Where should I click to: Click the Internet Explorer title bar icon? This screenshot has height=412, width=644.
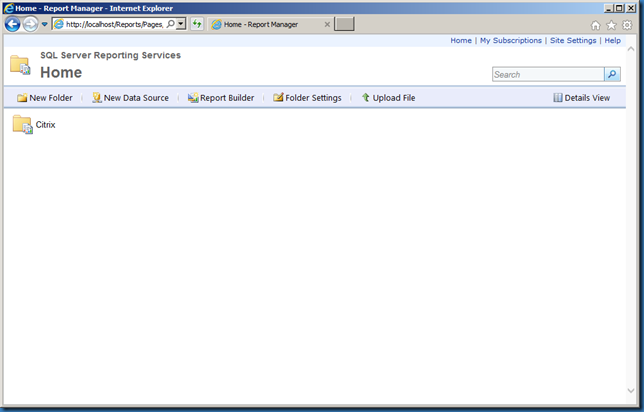click(8, 8)
